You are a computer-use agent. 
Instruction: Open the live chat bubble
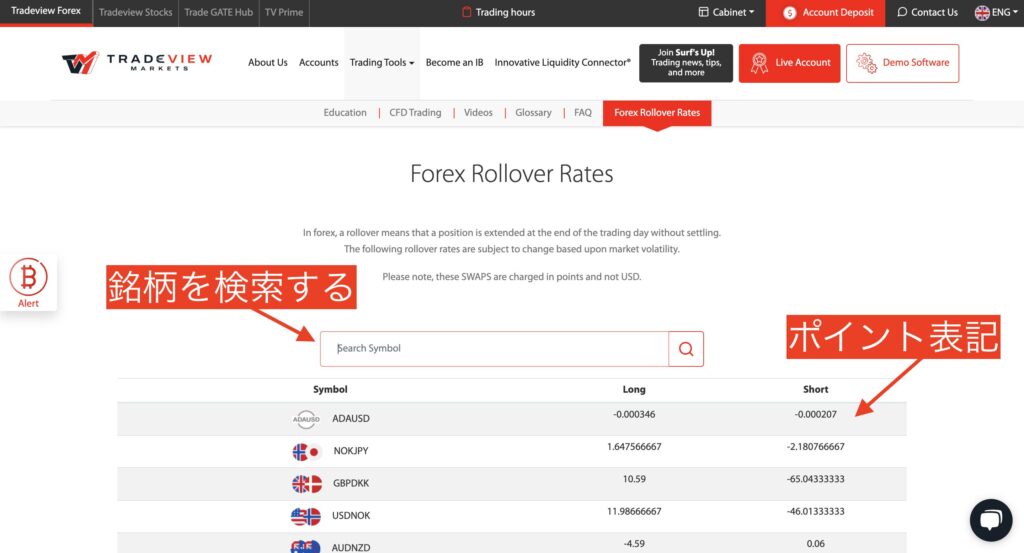click(991, 520)
